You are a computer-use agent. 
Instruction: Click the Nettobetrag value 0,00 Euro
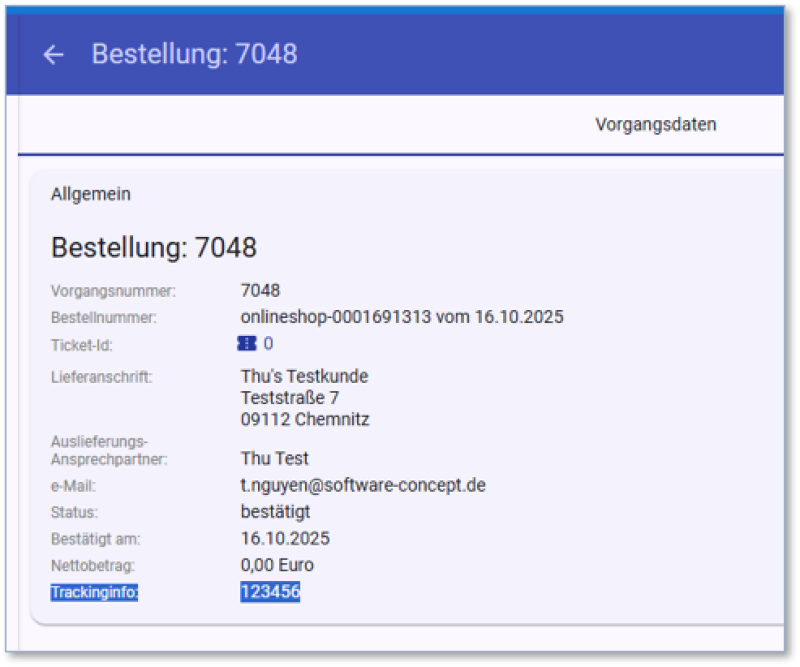click(277, 565)
